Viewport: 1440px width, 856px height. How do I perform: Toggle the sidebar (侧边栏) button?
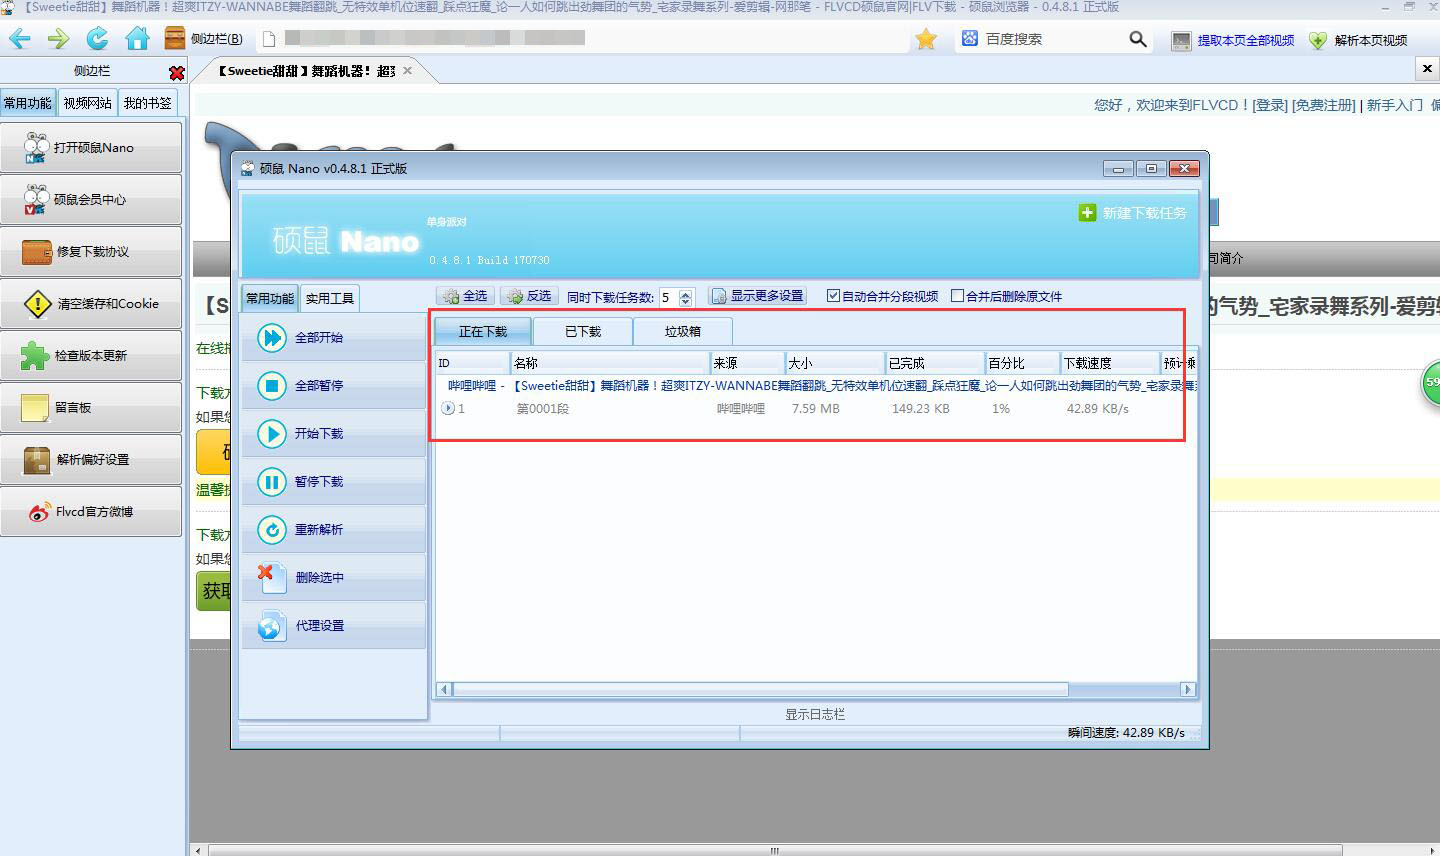pos(203,39)
